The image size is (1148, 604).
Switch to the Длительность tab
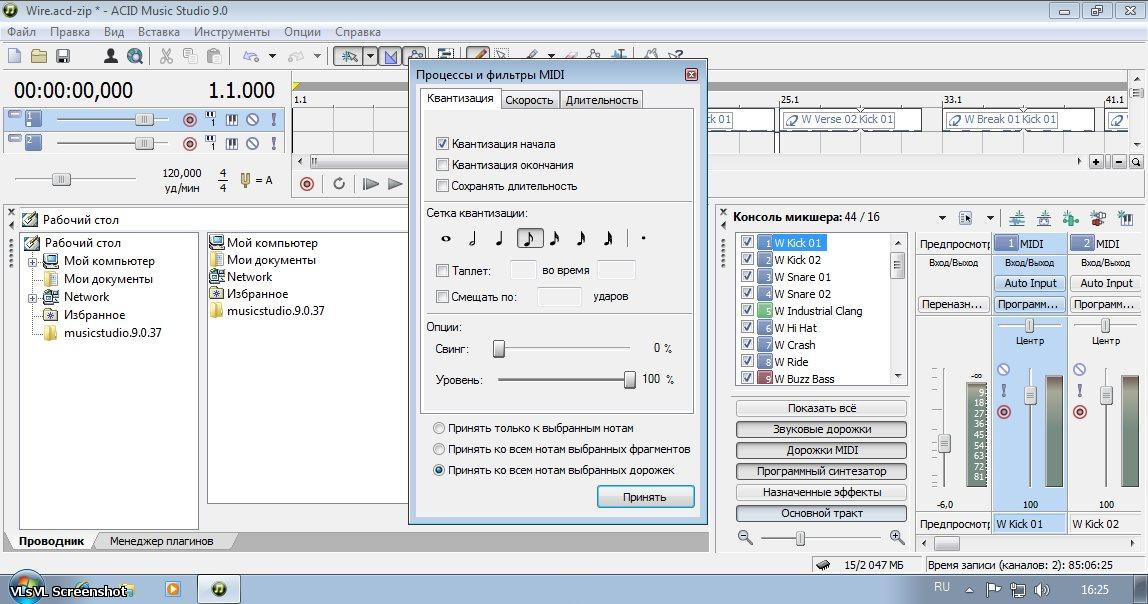602,100
